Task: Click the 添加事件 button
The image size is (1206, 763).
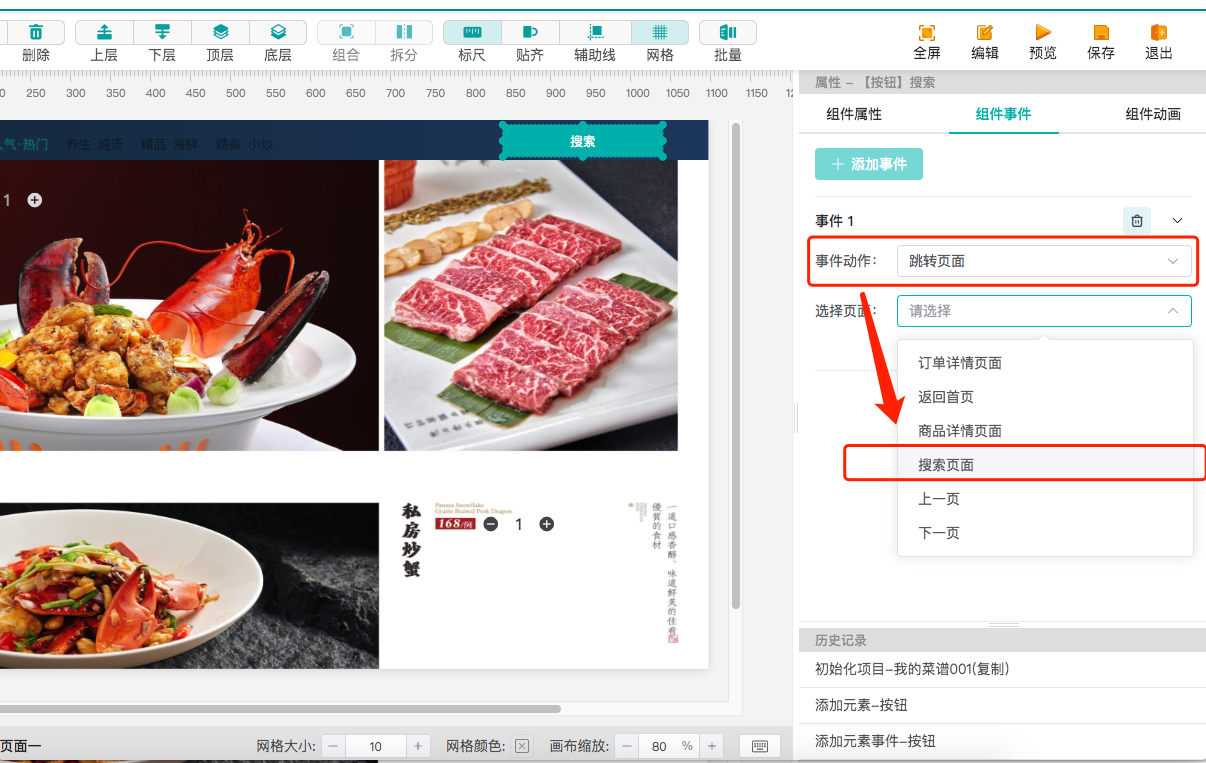Action: [x=868, y=164]
